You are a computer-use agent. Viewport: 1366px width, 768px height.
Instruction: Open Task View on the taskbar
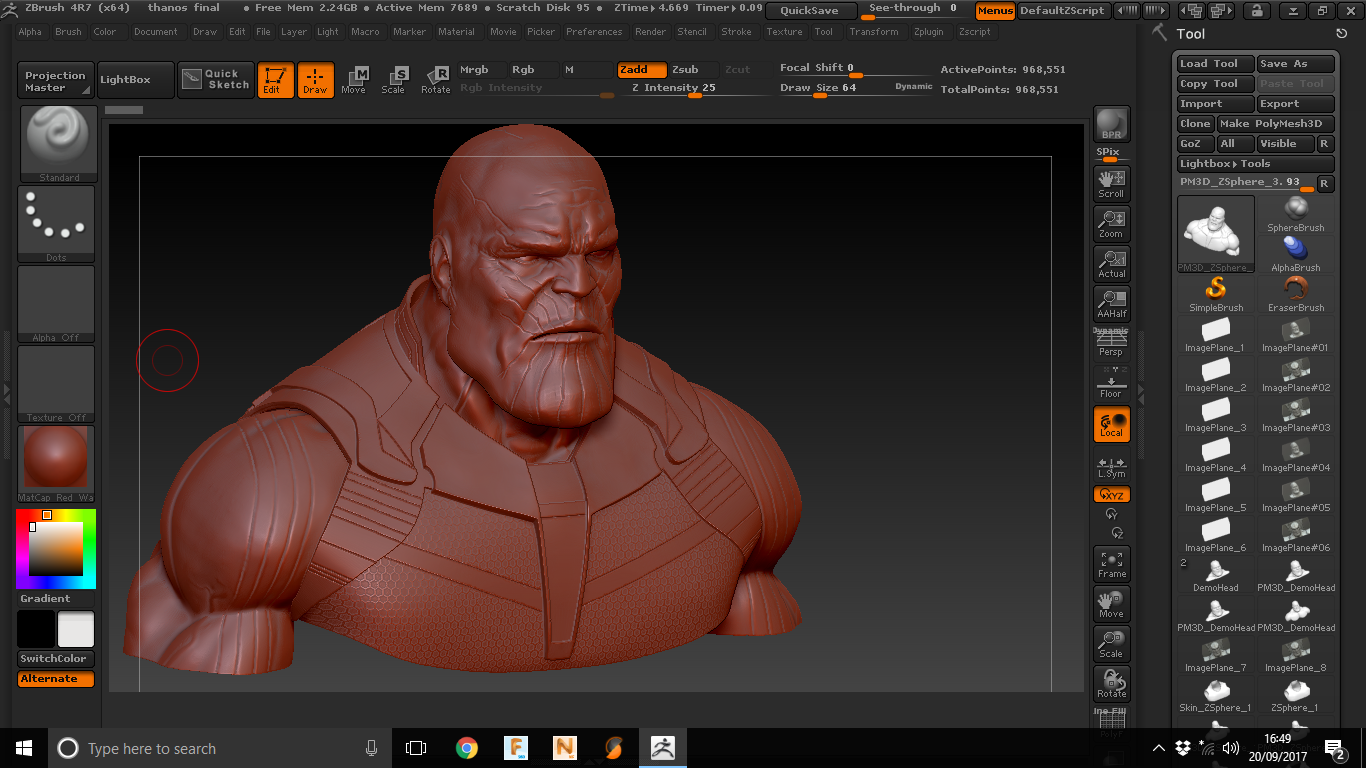tap(416, 748)
